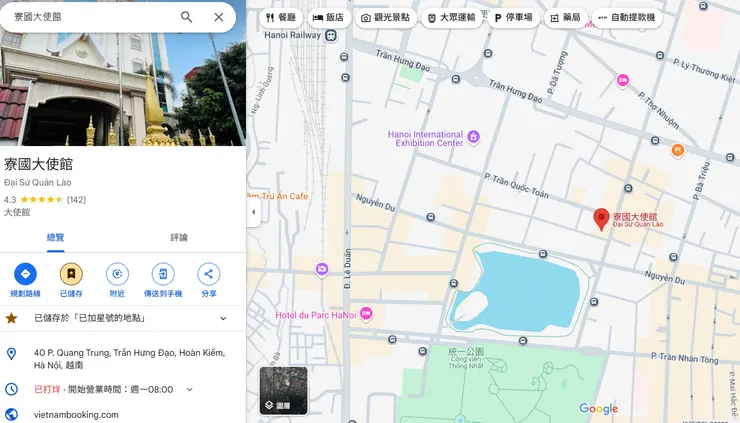This screenshot has height=423, width=740.
Task: Click the bus stop near Nguyễn Du west label
Action: point(430,217)
